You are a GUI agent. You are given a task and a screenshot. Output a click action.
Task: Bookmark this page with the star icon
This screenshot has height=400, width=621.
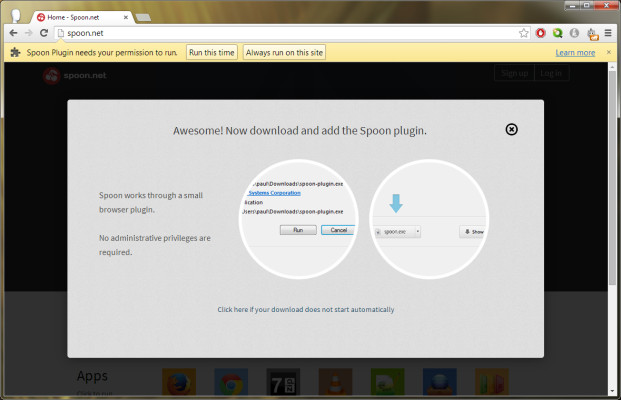point(524,33)
